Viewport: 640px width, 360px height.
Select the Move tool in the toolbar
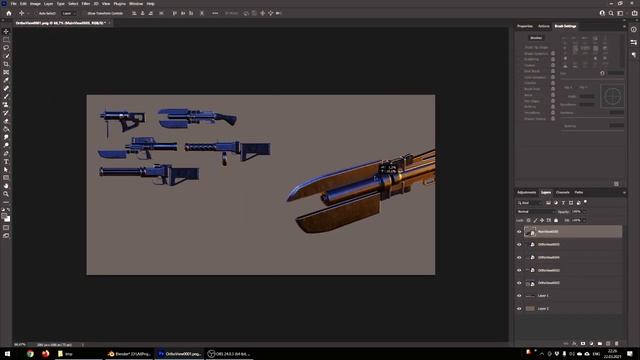(6, 31)
